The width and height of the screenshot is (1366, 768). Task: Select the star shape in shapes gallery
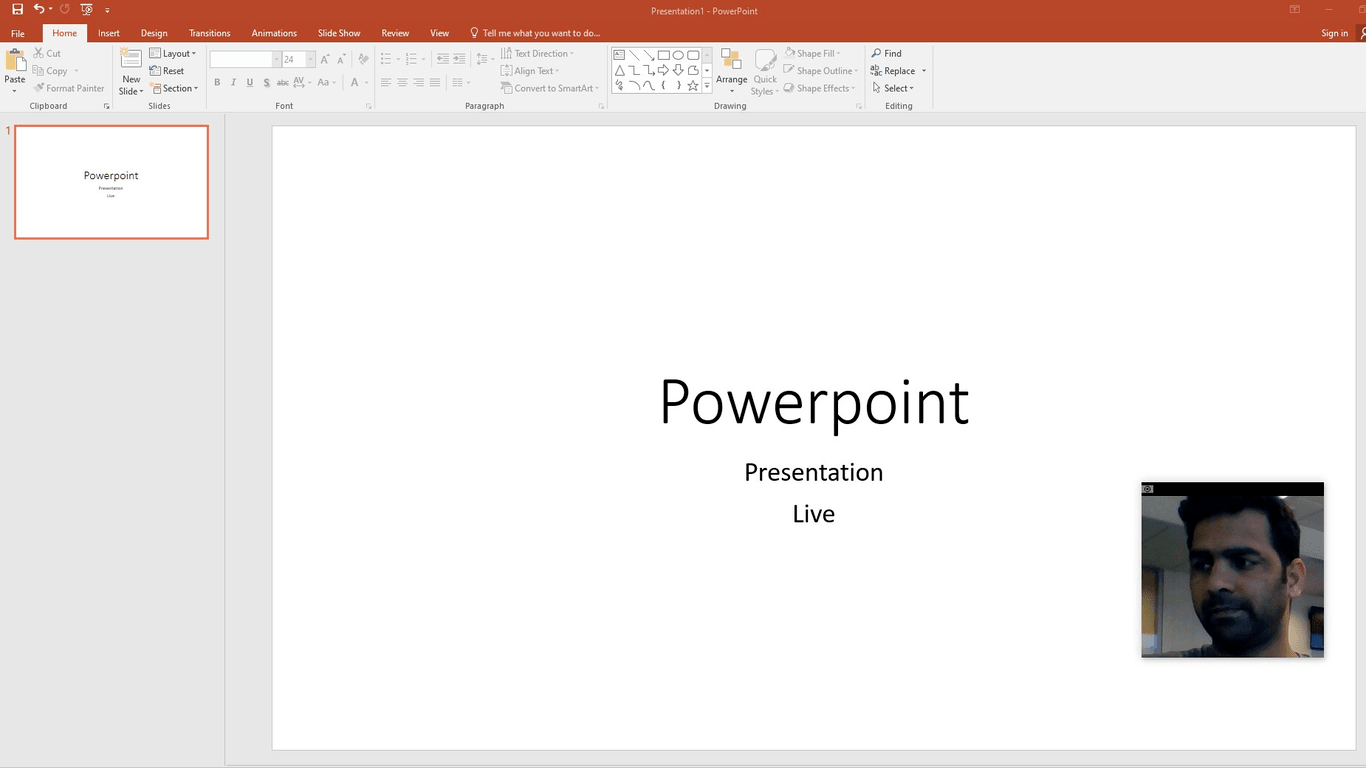(693, 86)
